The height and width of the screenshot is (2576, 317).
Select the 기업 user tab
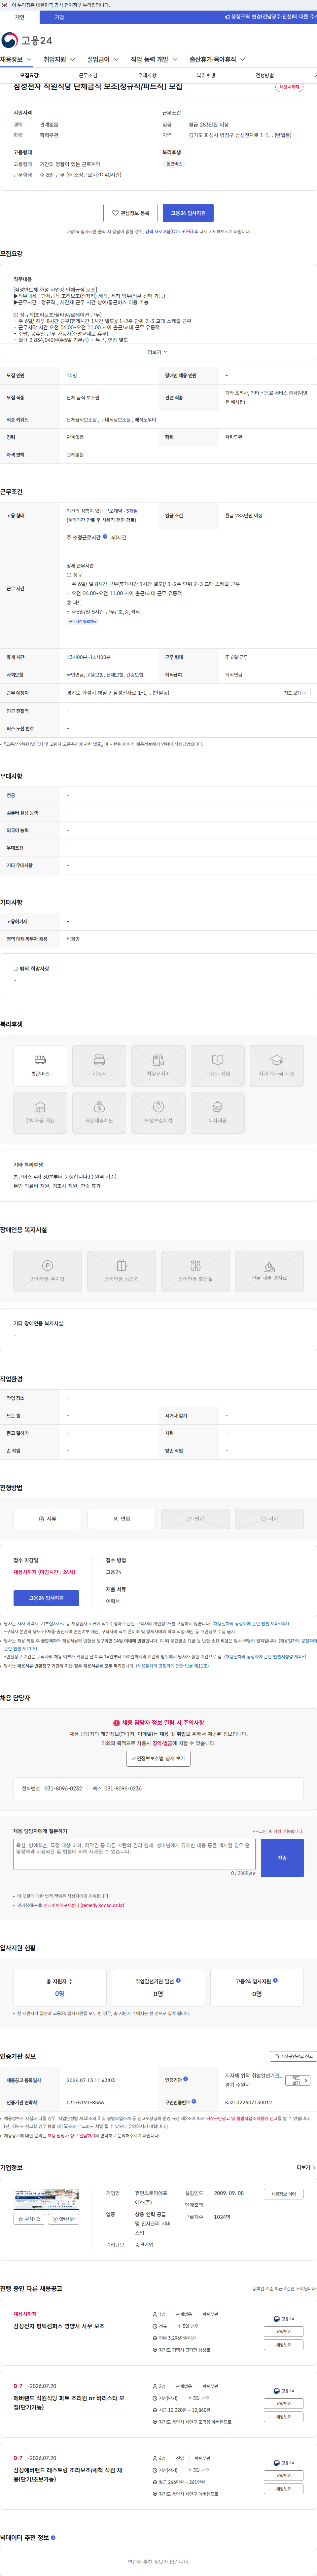(x=59, y=17)
